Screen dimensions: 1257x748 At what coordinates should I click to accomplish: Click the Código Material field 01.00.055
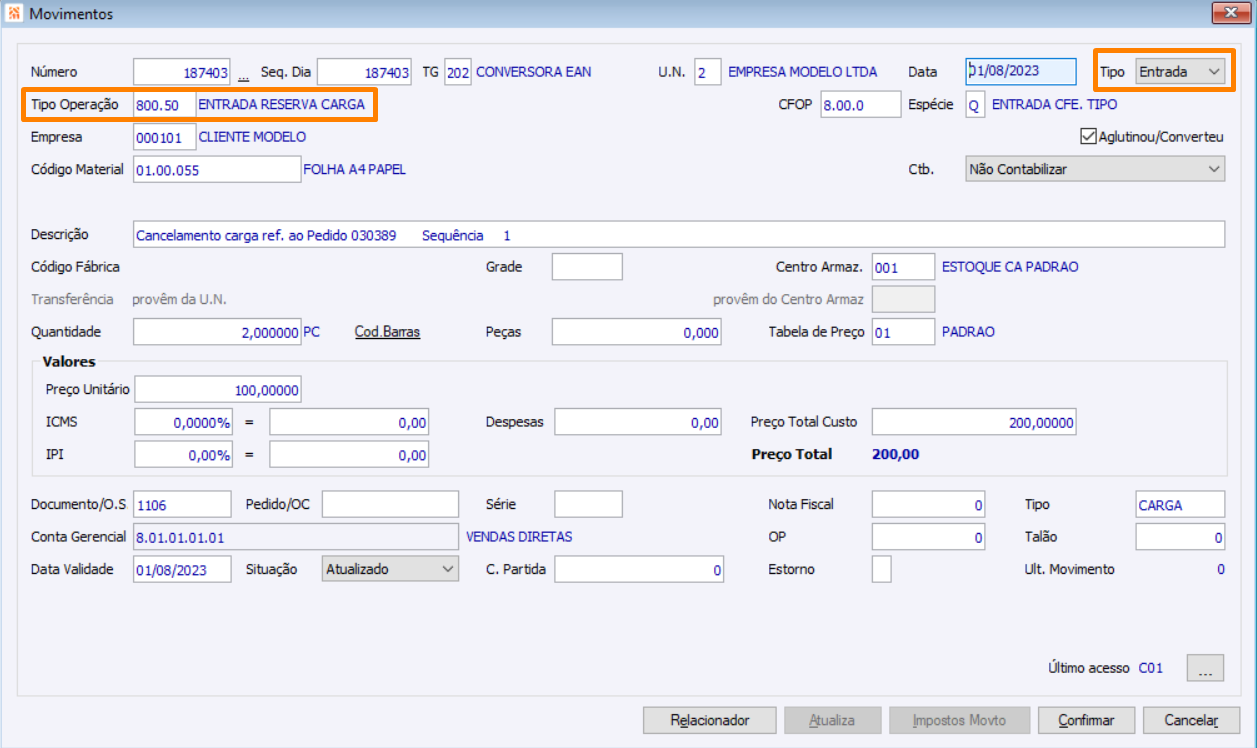(x=217, y=169)
